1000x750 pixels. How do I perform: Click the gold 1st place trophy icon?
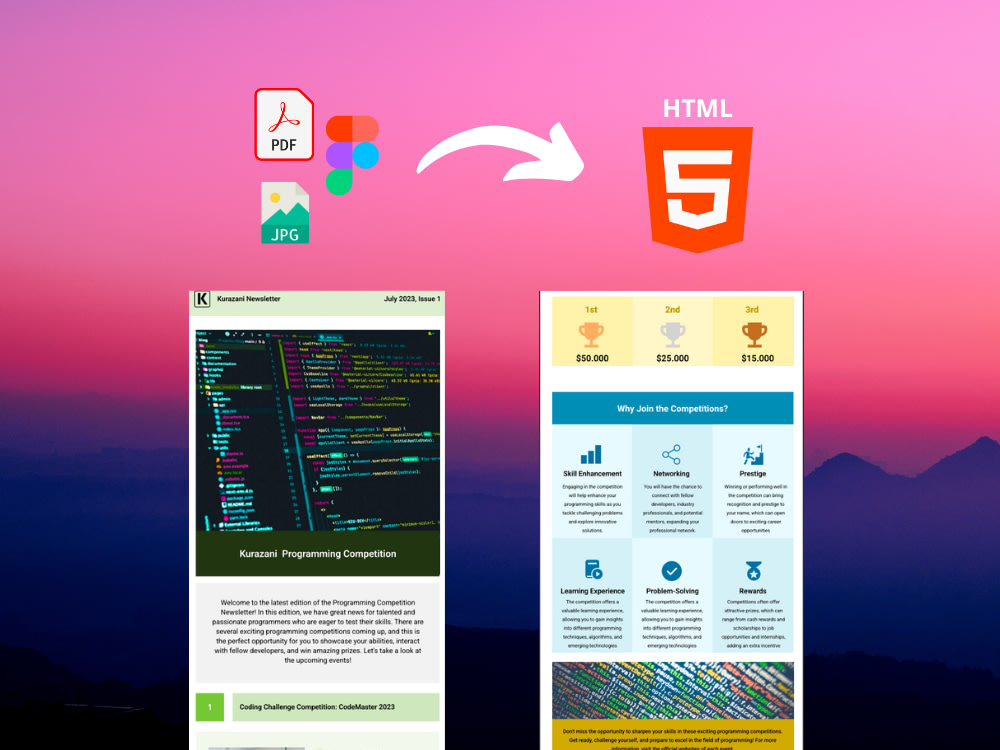pos(591,334)
